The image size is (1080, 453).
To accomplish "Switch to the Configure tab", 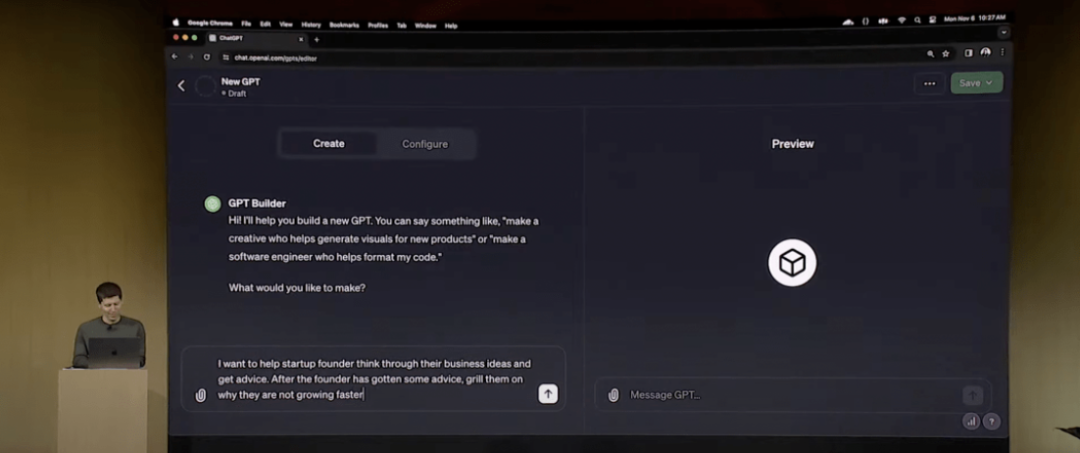I will (x=425, y=144).
